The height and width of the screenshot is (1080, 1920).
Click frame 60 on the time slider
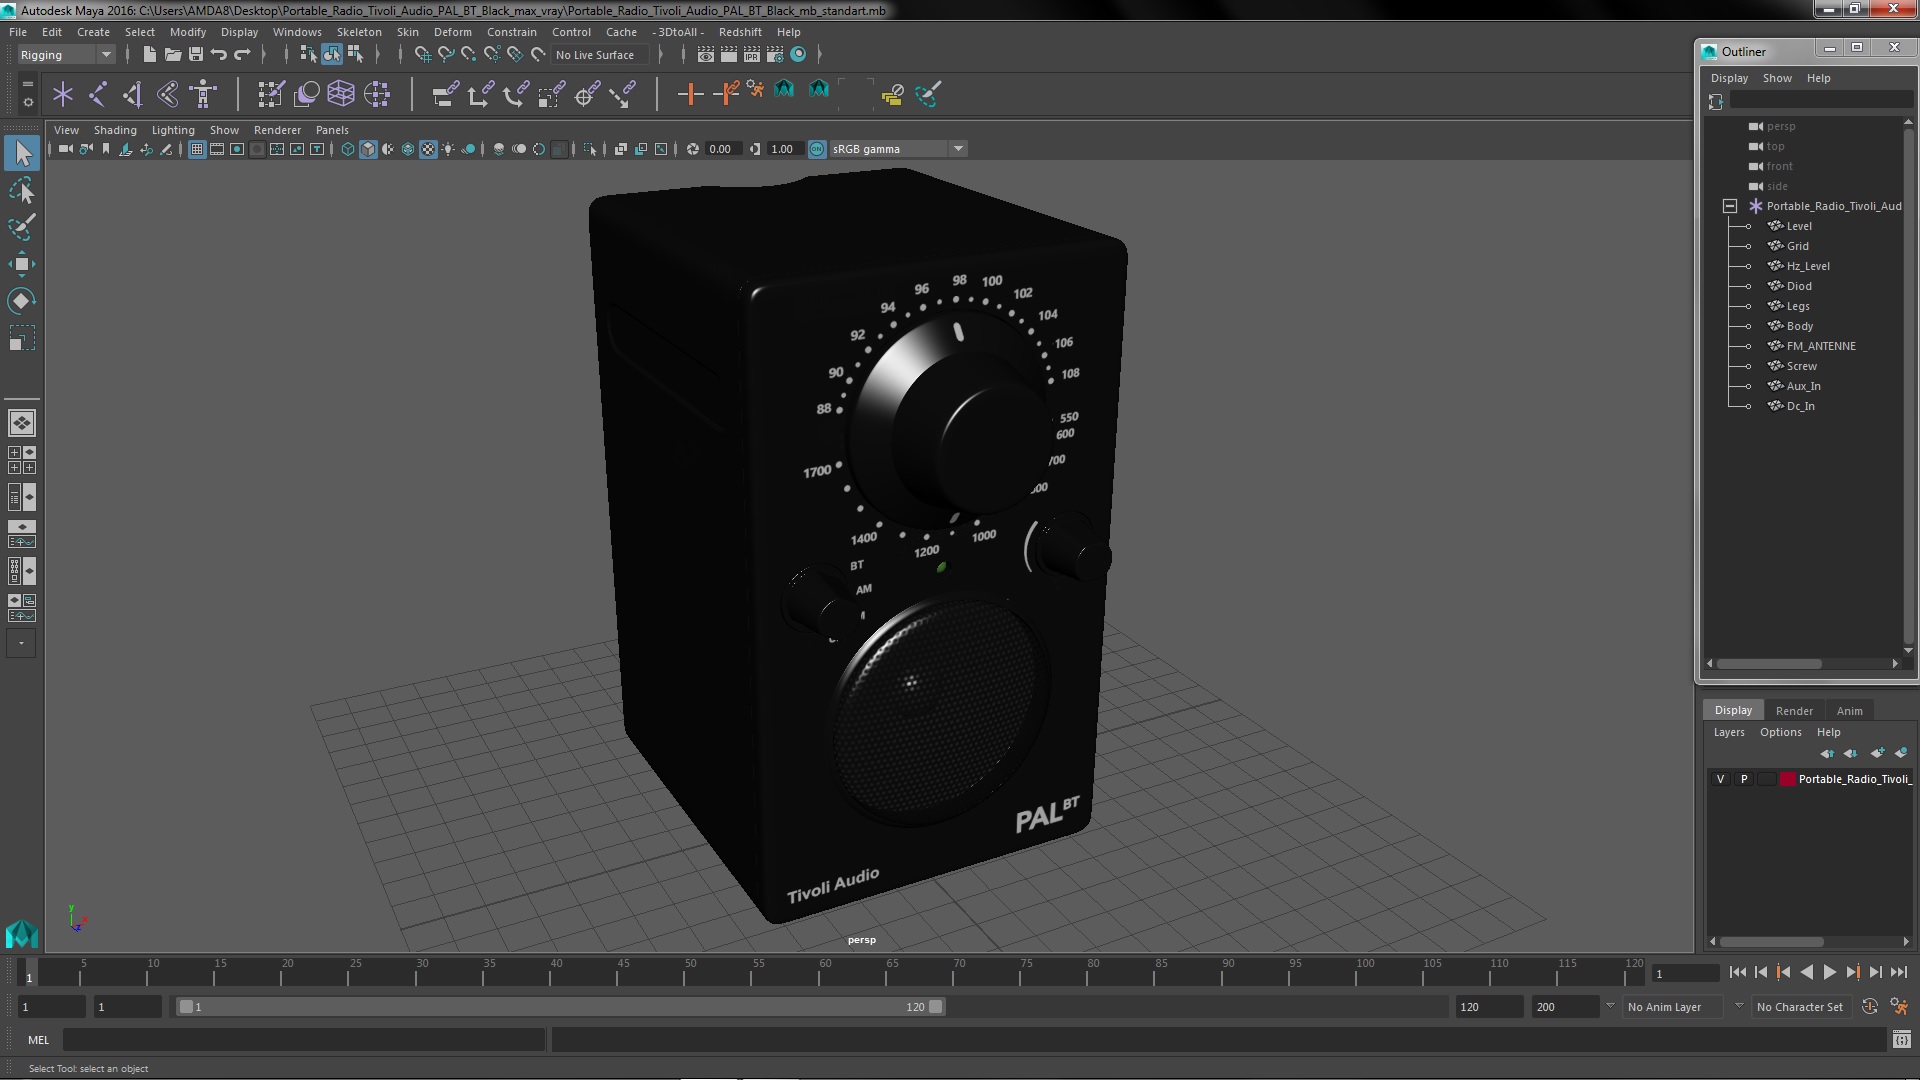point(825,972)
